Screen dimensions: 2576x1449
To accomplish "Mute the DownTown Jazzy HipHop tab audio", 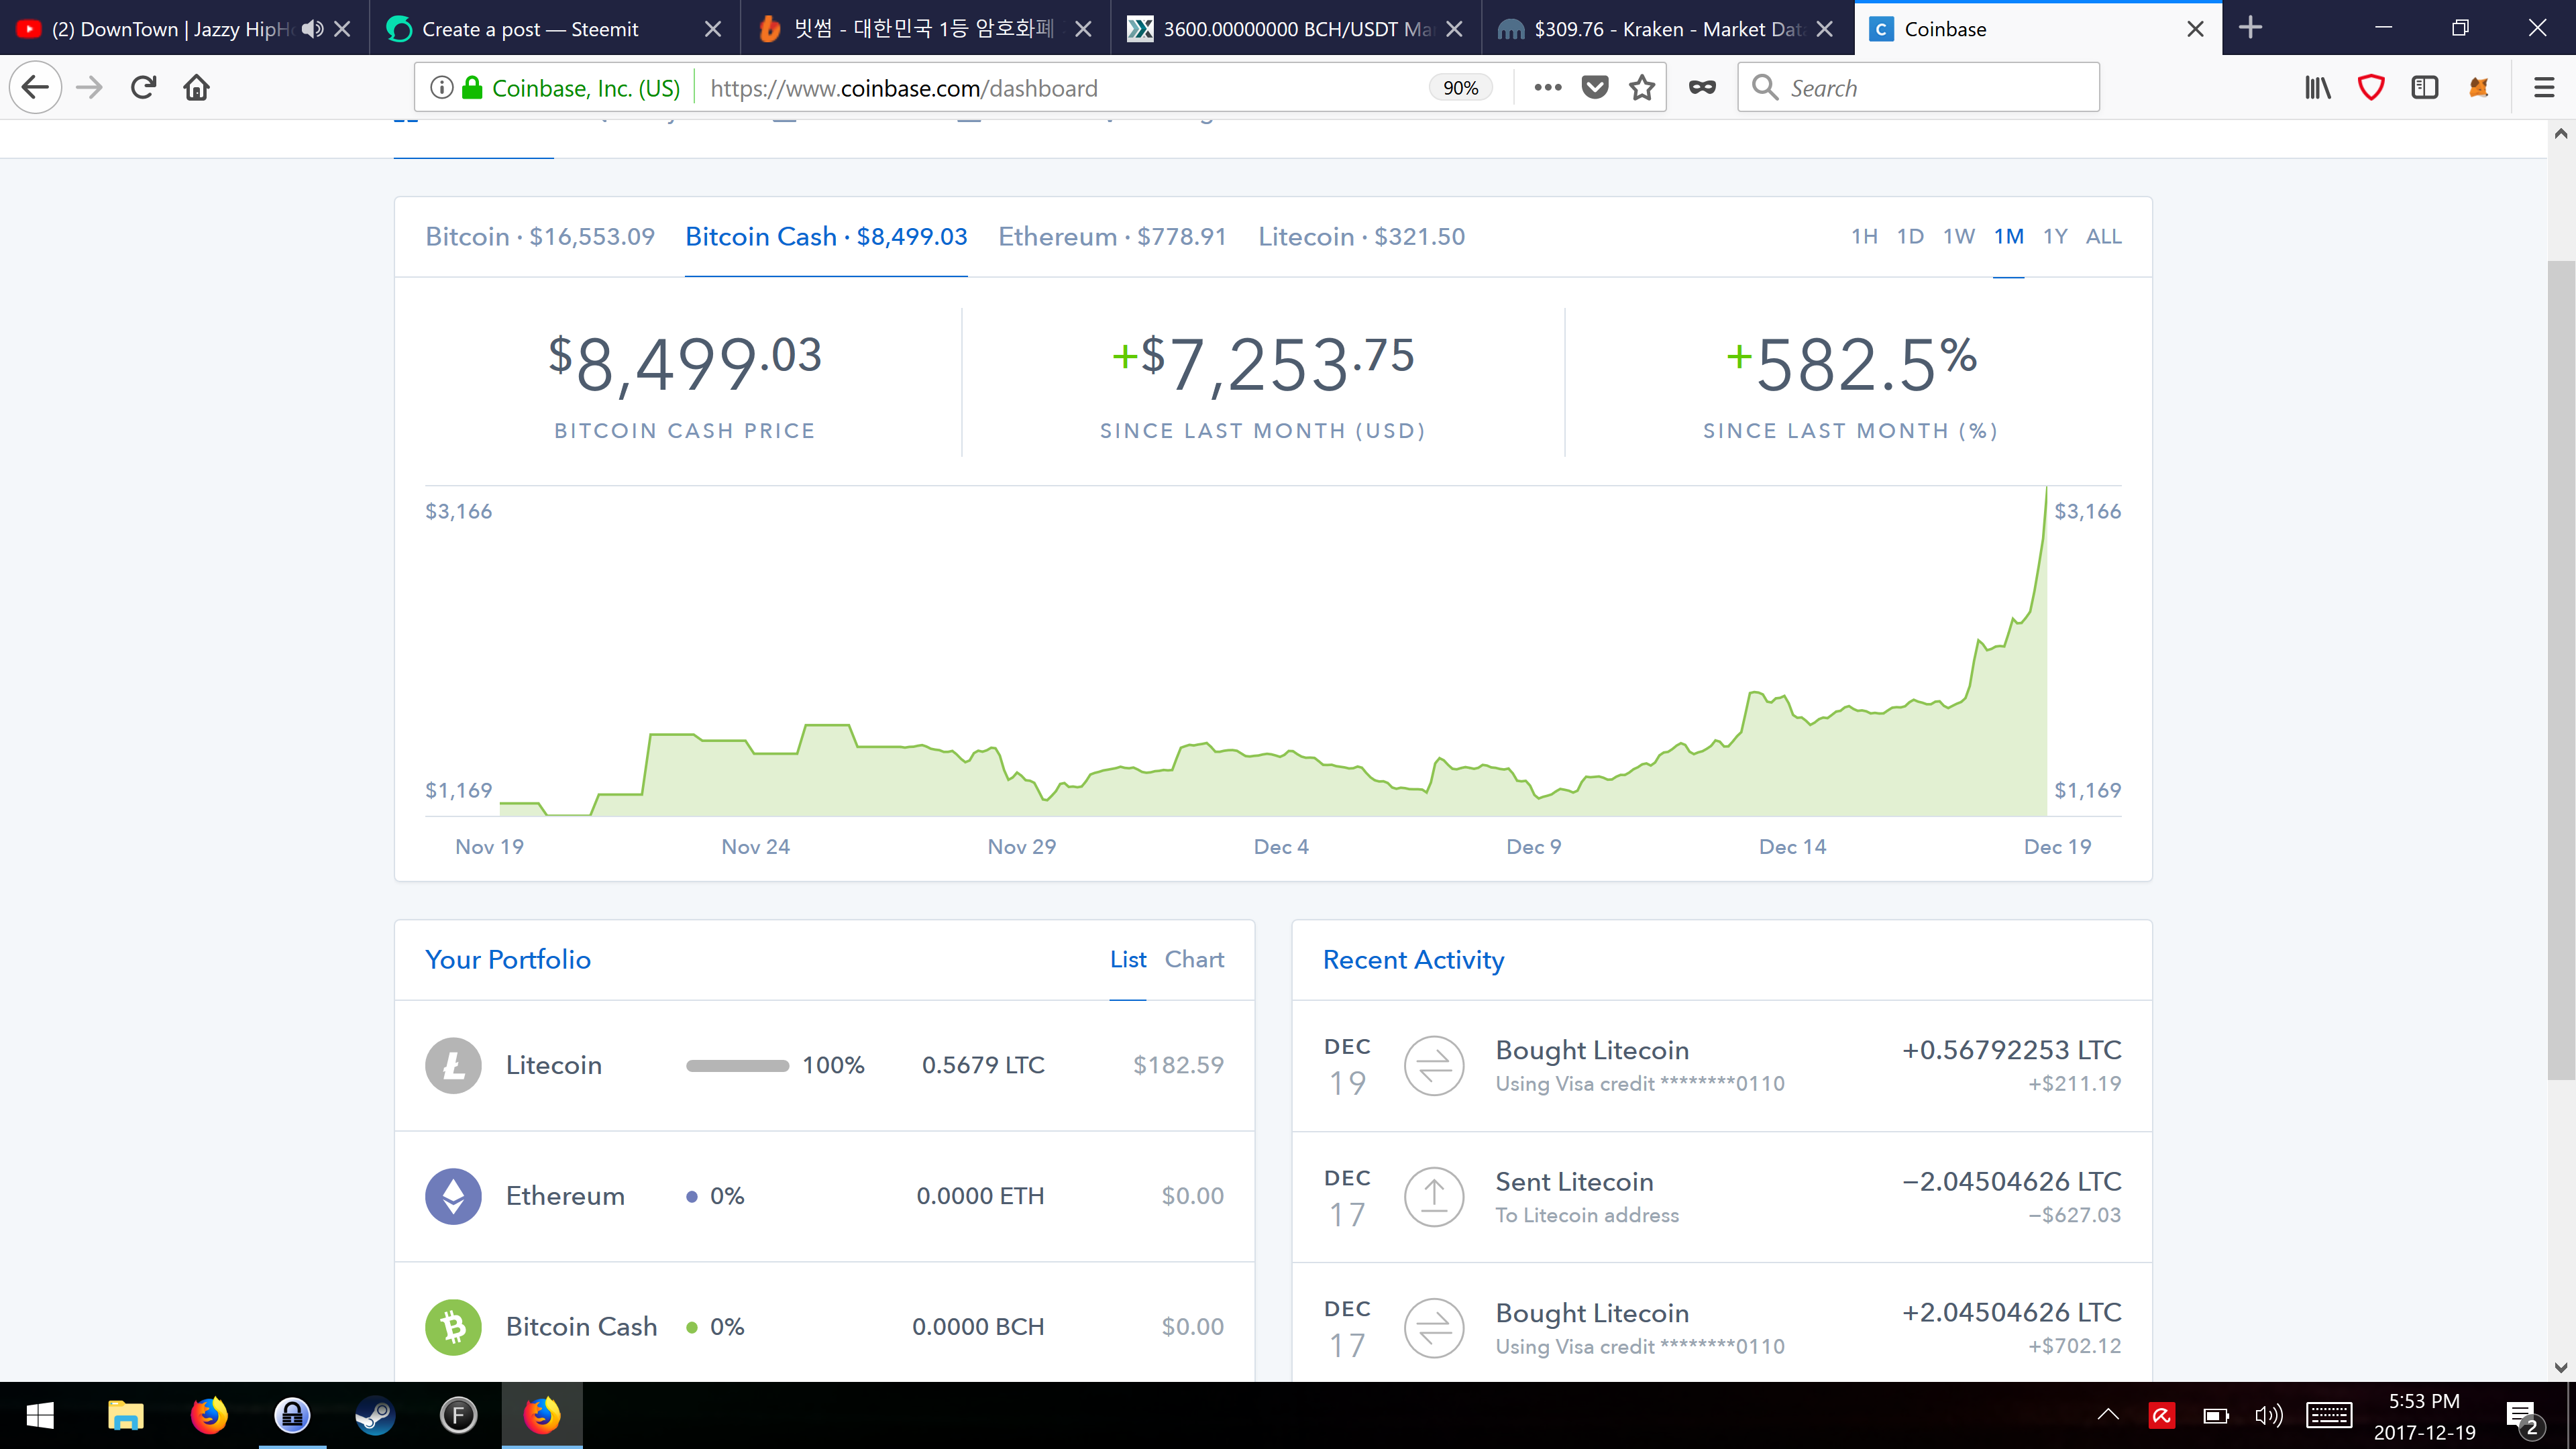I will (312, 29).
